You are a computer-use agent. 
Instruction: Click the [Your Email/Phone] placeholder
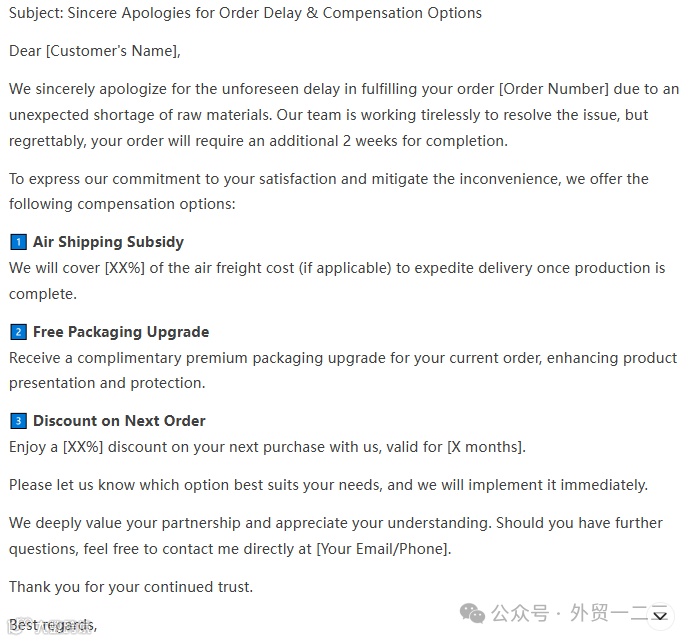384,549
